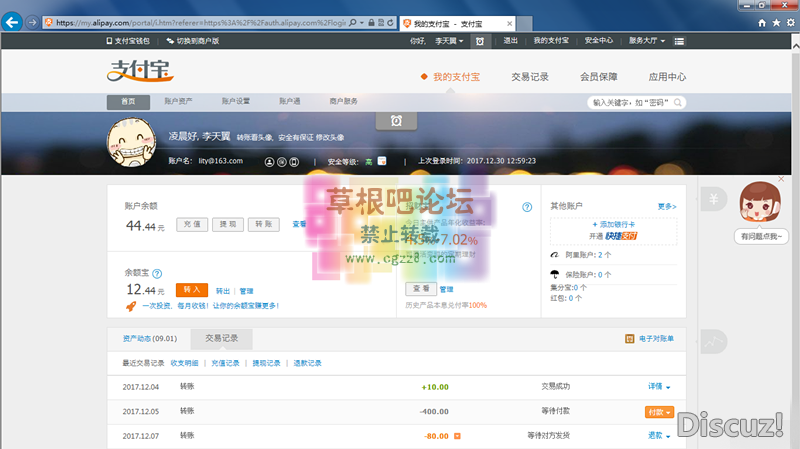The image size is (800, 449).
Task: Click the first verification icon beside the account name
Action: tap(269, 162)
